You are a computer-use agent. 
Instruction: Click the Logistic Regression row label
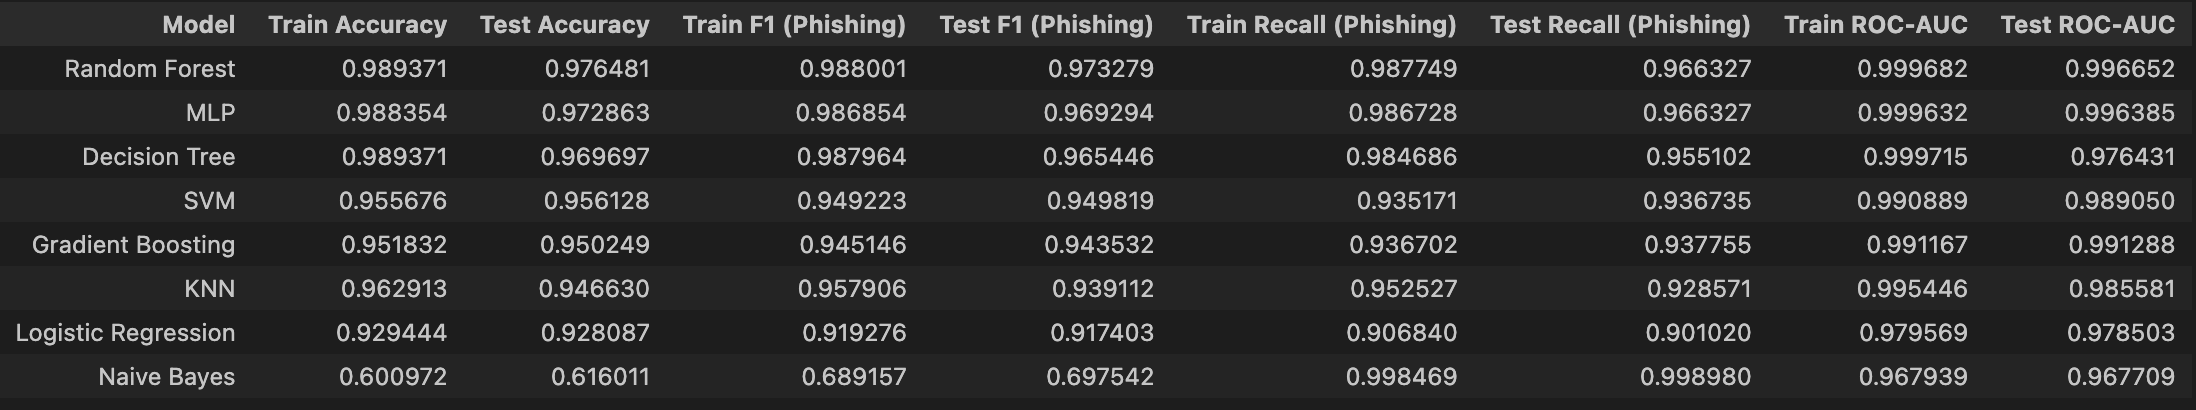125,333
